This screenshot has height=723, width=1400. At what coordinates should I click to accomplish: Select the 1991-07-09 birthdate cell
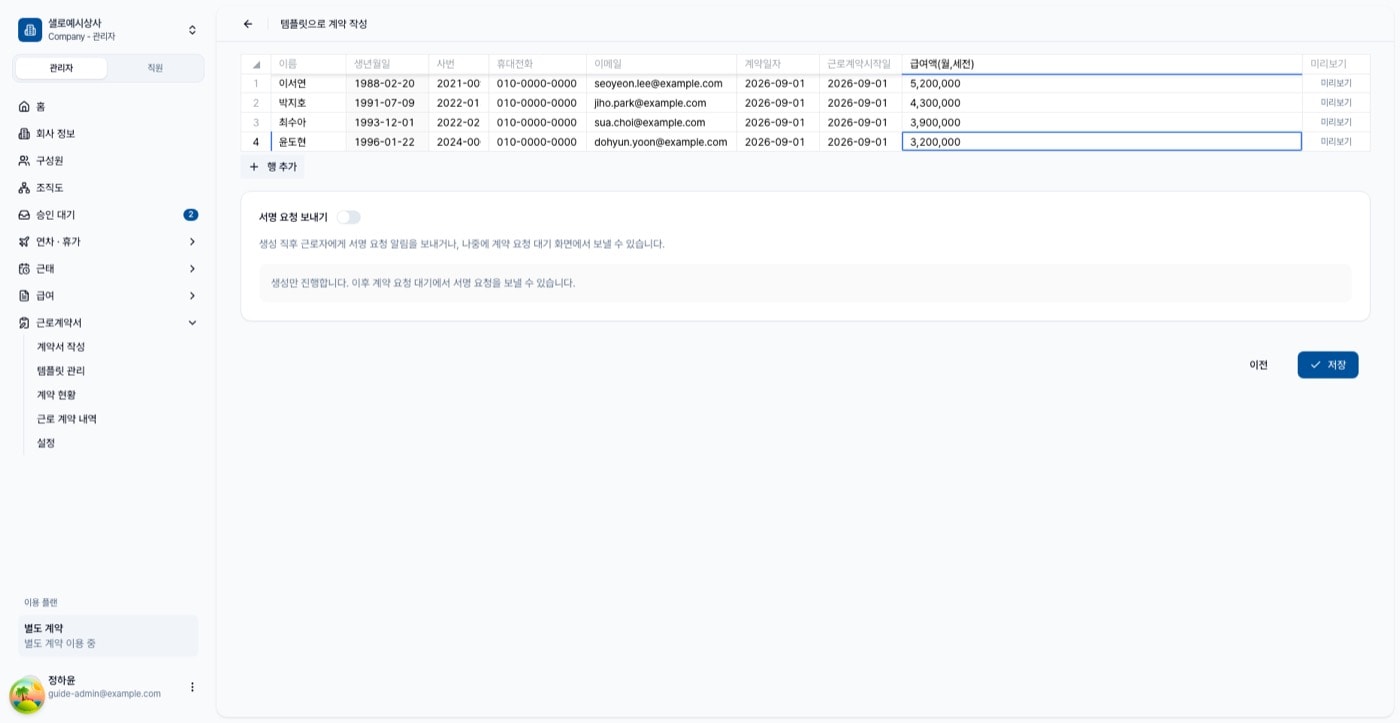[x=387, y=103]
